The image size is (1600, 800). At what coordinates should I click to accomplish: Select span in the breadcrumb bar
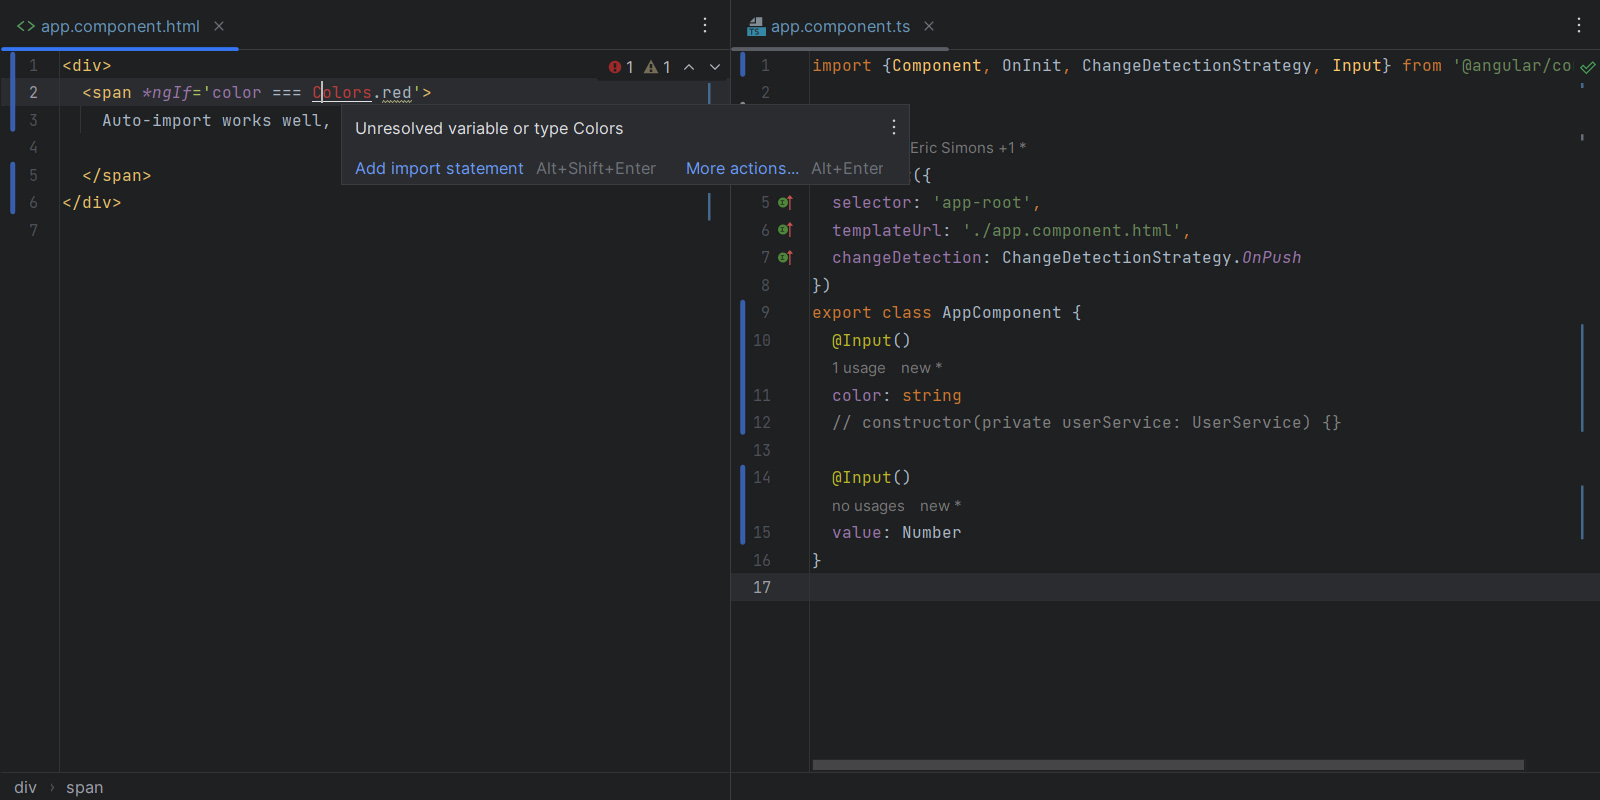coord(84,788)
